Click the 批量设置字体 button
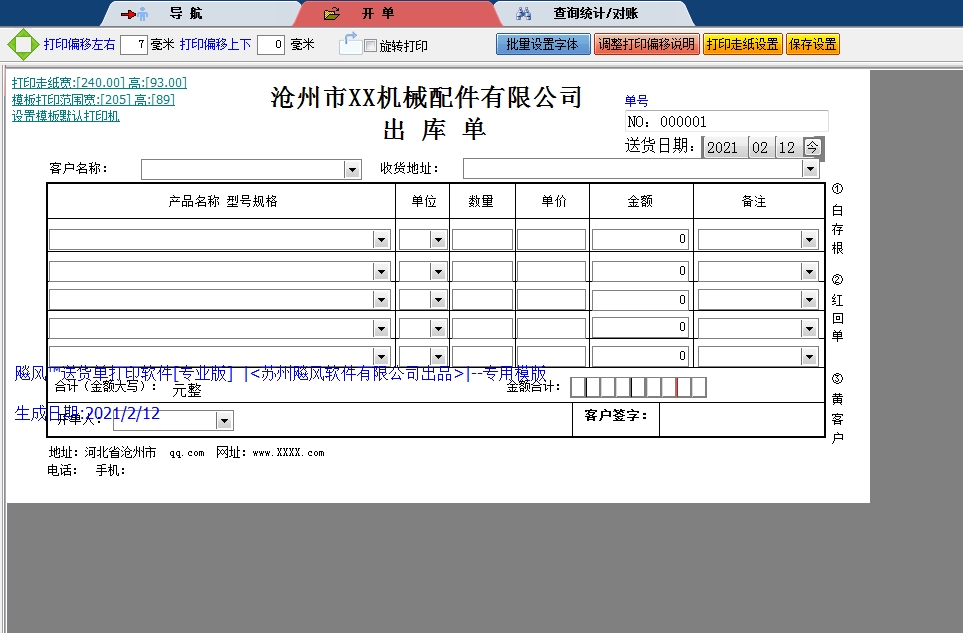 543,45
